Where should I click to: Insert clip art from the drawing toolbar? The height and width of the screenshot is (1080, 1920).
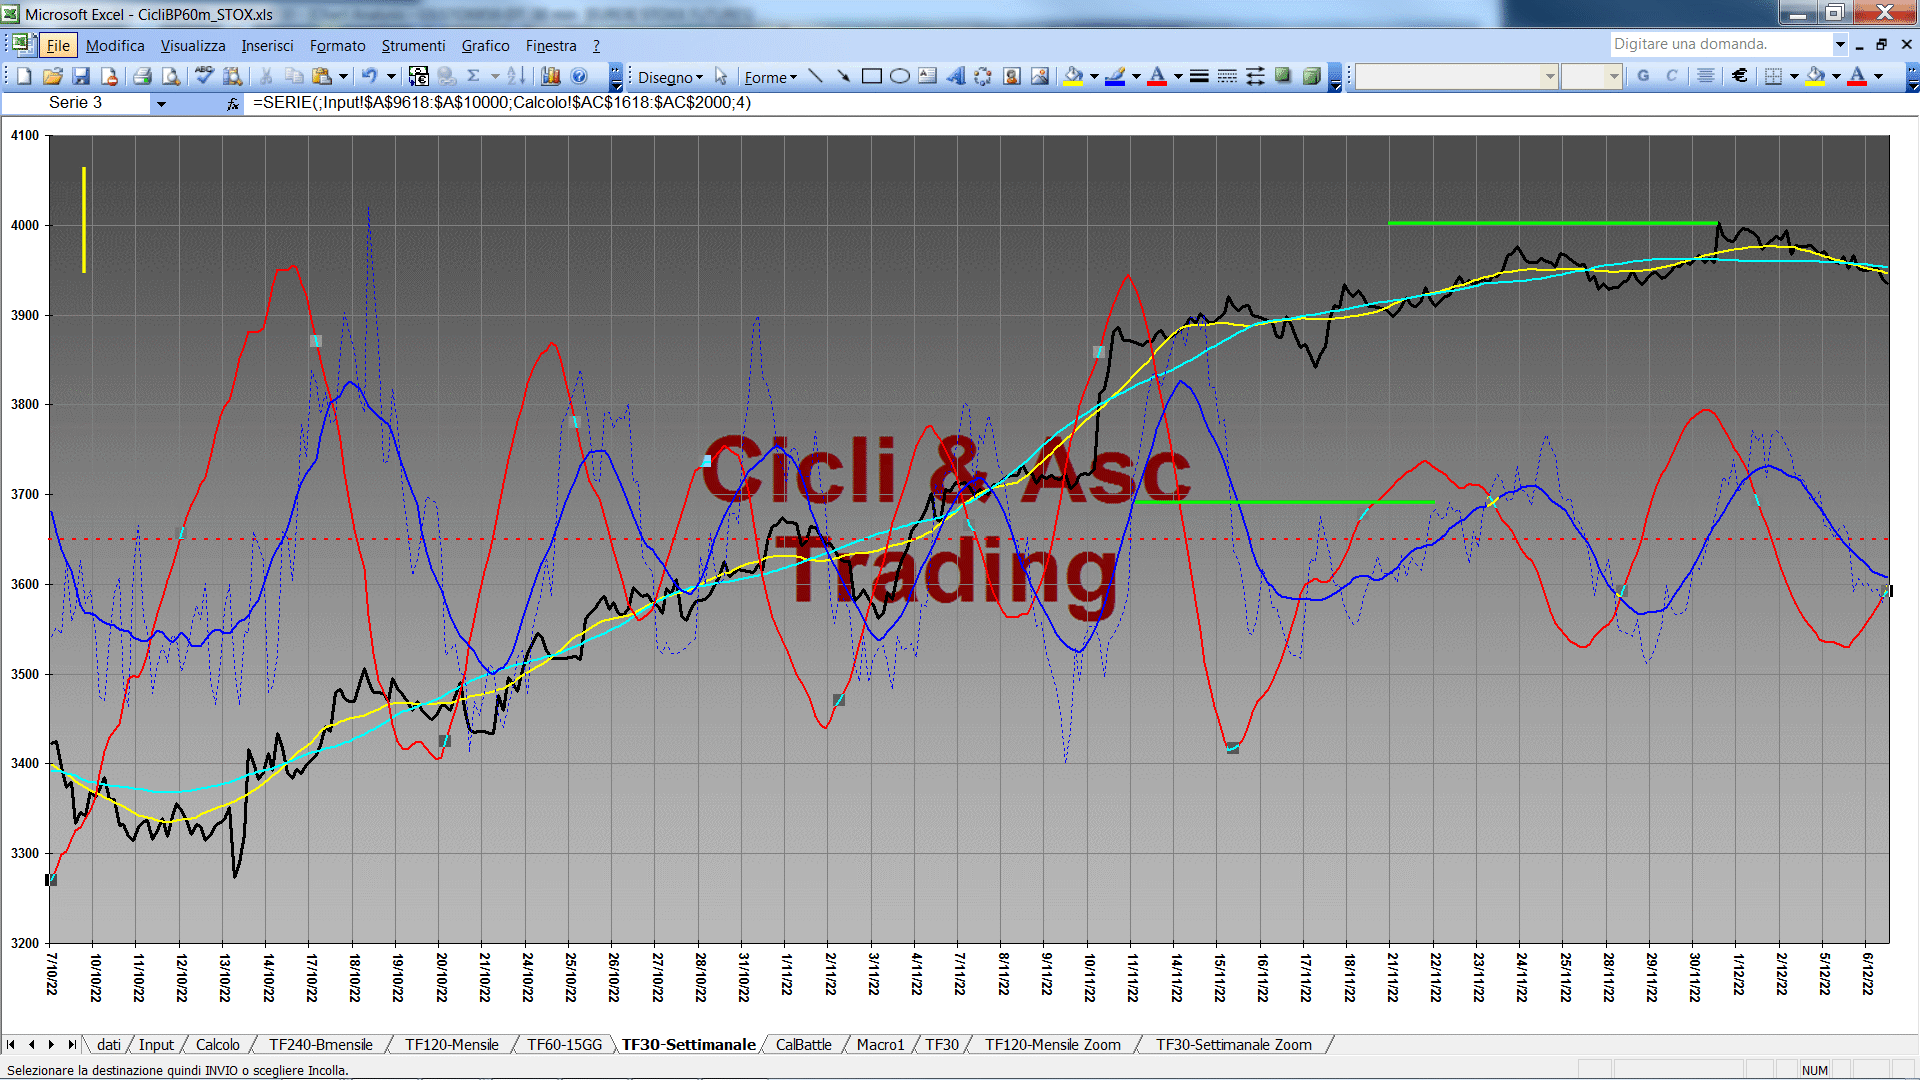pos(1011,76)
